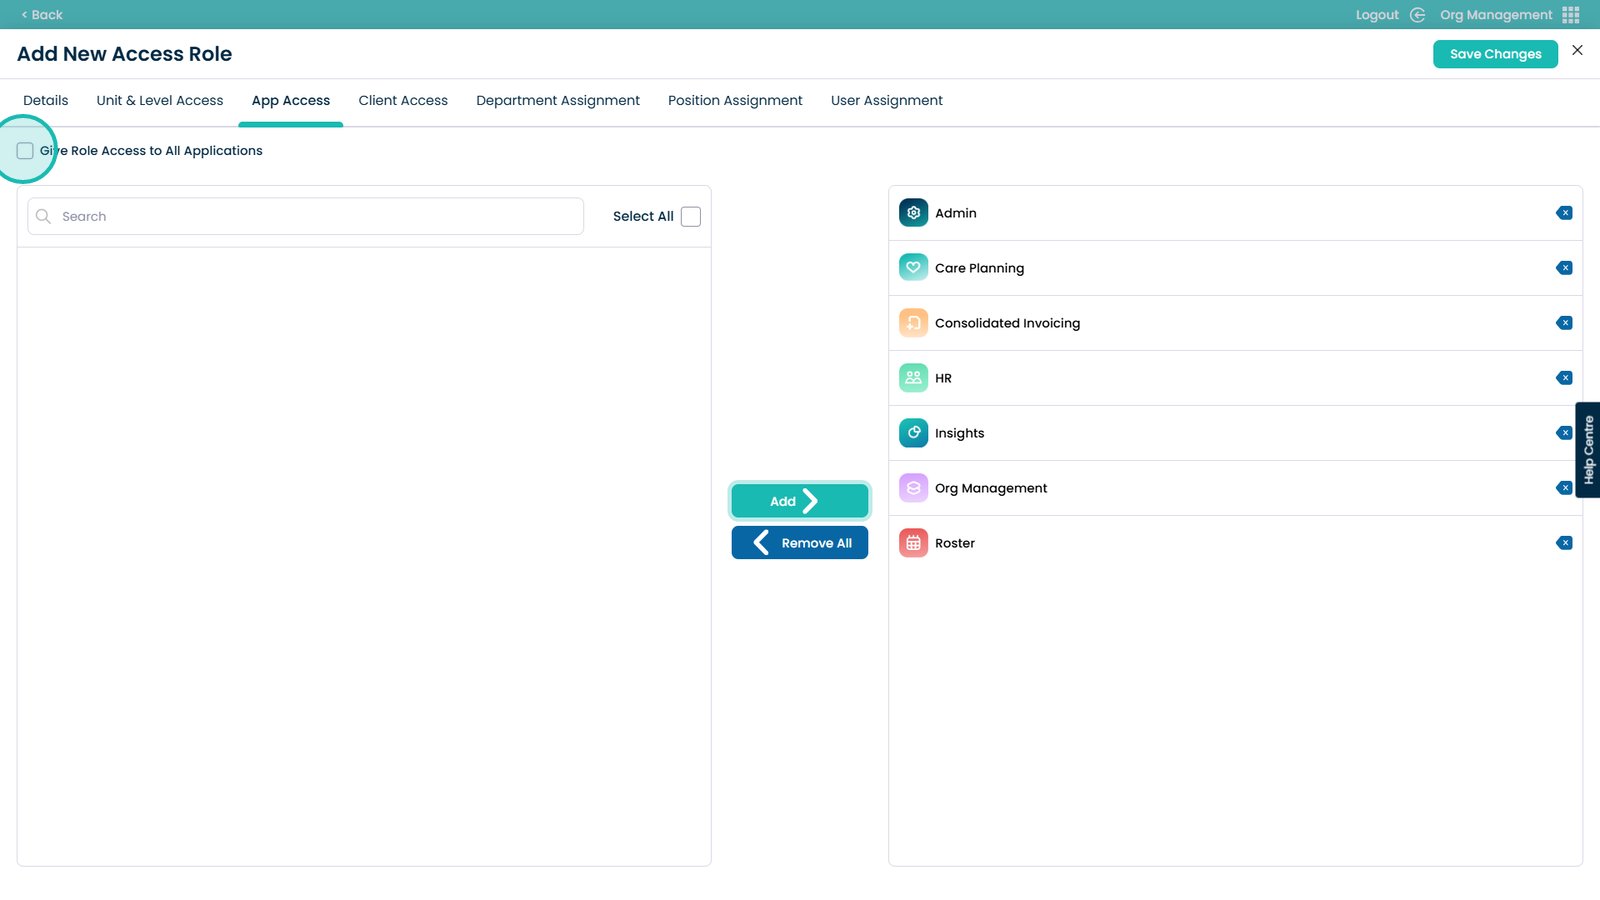Go back using the Back link
This screenshot has height=900, width=1600.
point(42,15)
